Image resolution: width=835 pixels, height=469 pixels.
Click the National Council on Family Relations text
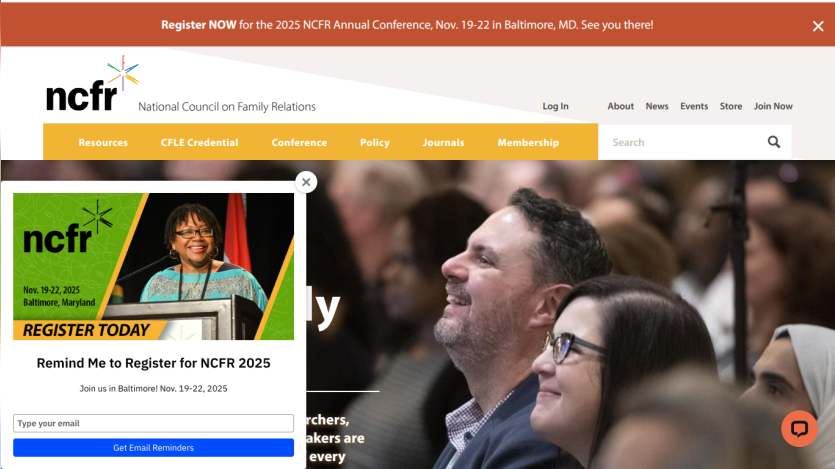pos(227,106)
